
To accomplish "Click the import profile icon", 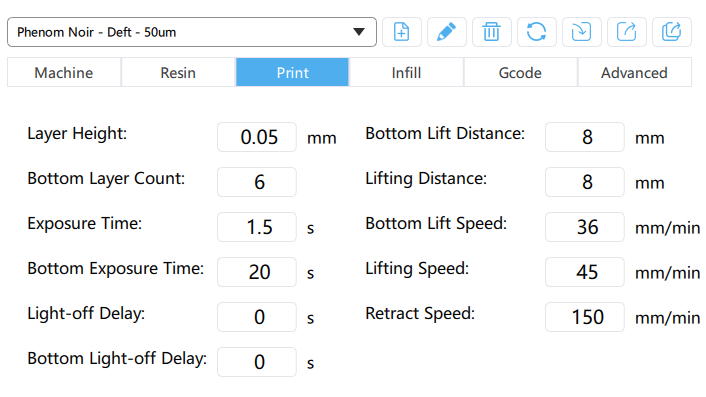I will pos(582,32).
